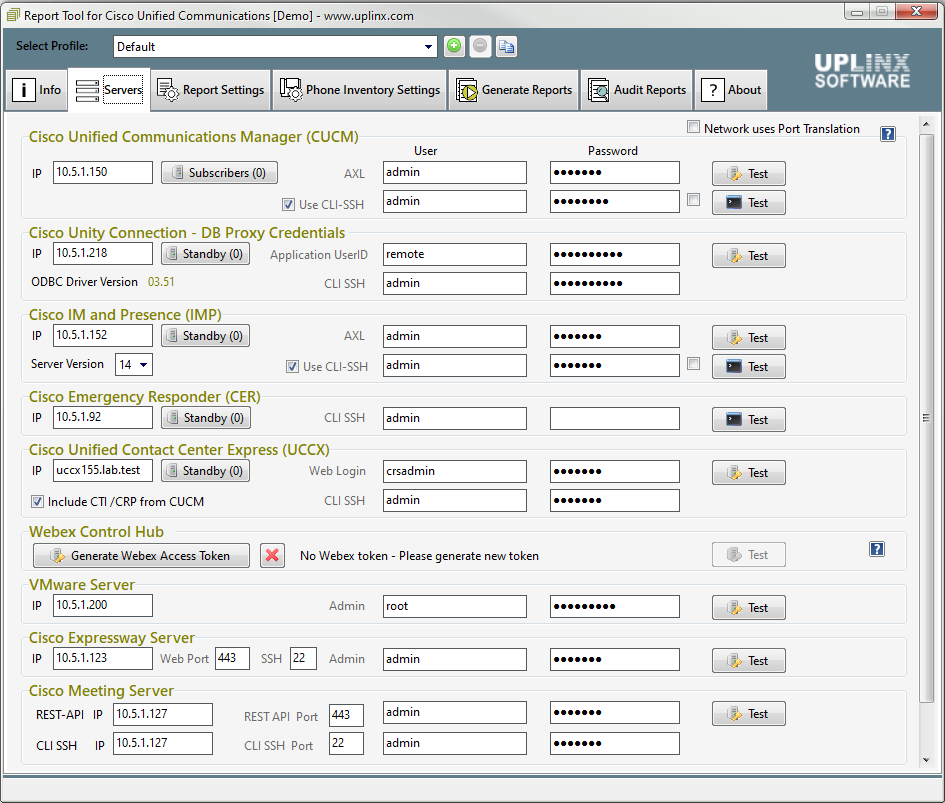The height and width of the screenshot is (803, 945).
Task: Click the vertical scrollbar up arrow
Action: pyautogui.click(x=926, y=124)
